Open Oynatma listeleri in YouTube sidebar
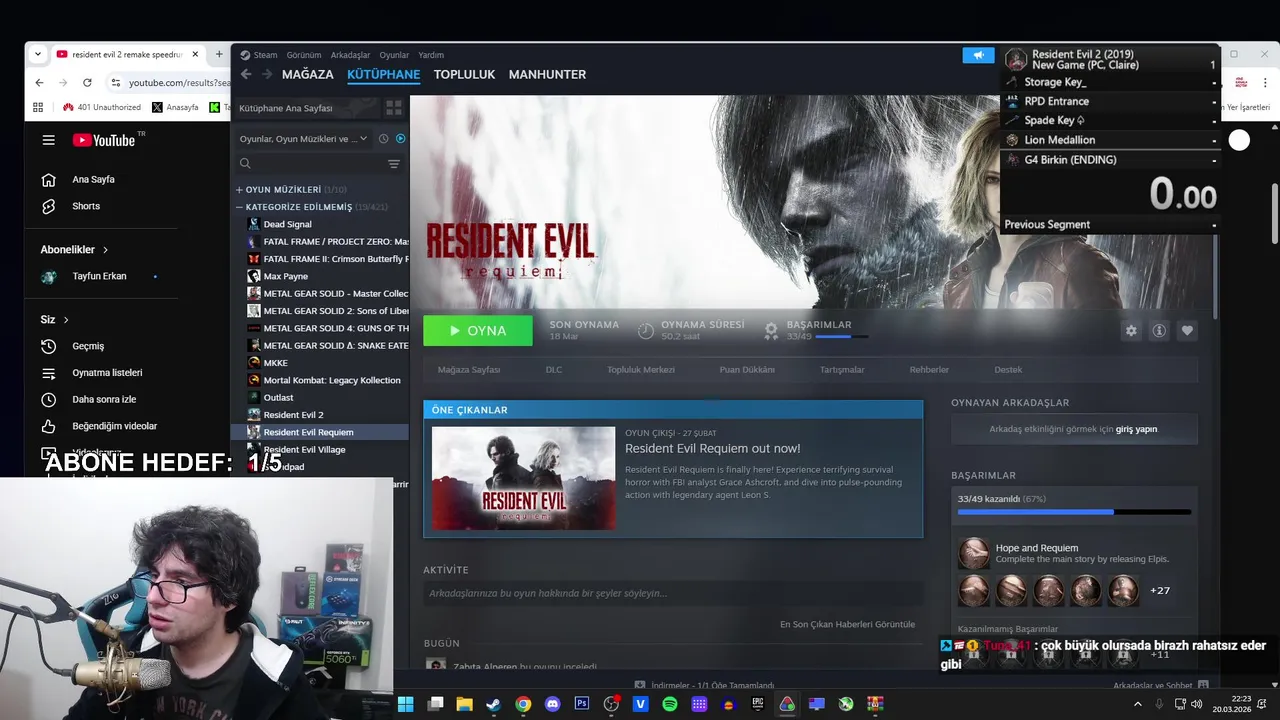The width and height of the screenshot is (1280, 720). click(x=107, y=373)
